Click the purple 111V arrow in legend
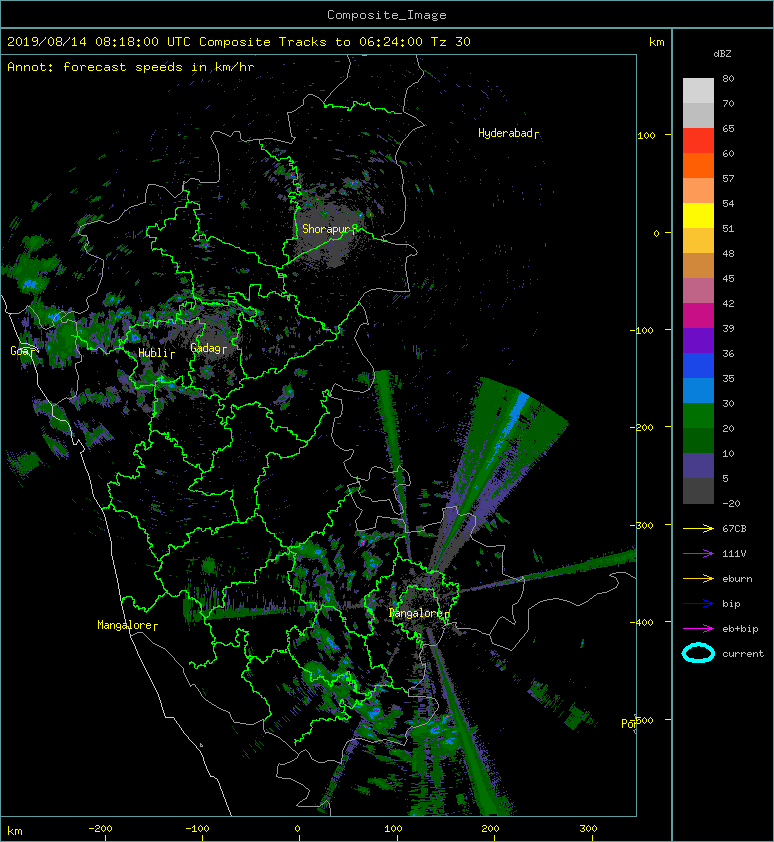The image size is (774, 842). [x=698, y=554]
